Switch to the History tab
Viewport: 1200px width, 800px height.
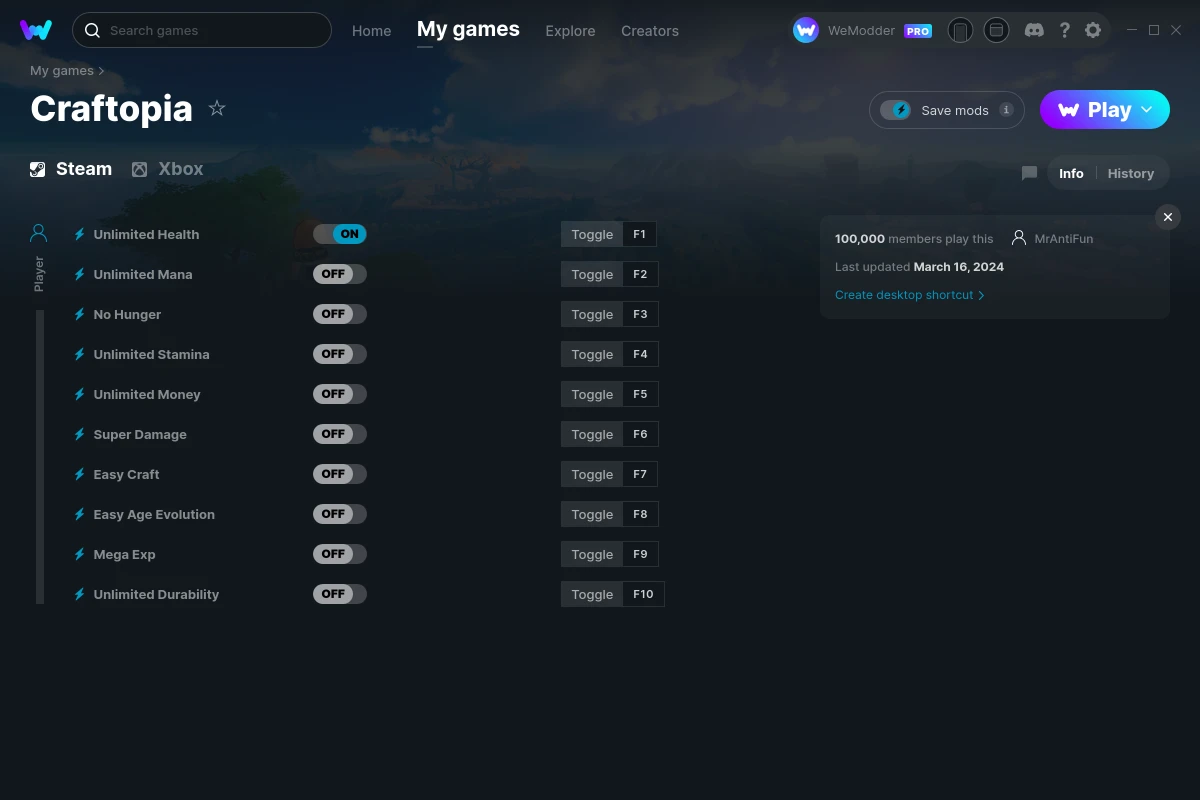[1130, 173]
